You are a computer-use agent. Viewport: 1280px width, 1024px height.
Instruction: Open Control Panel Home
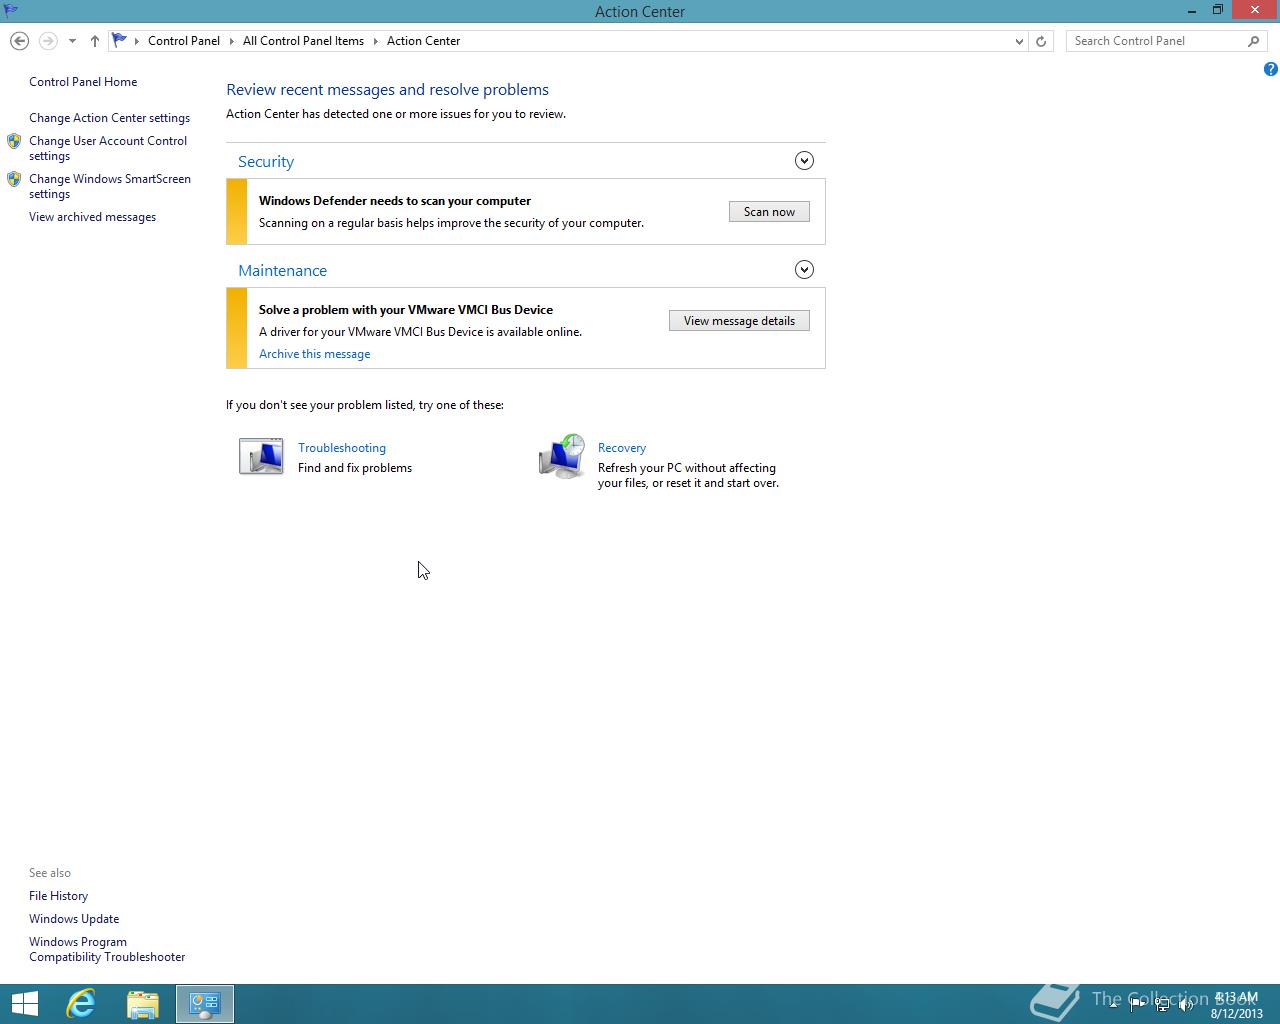[x=83, y=82]
